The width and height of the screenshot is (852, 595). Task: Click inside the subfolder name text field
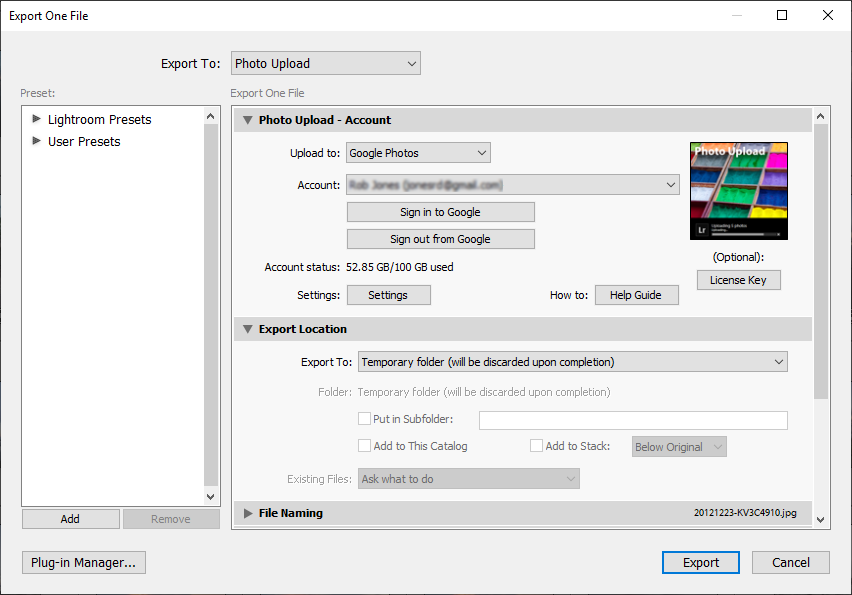633,420
